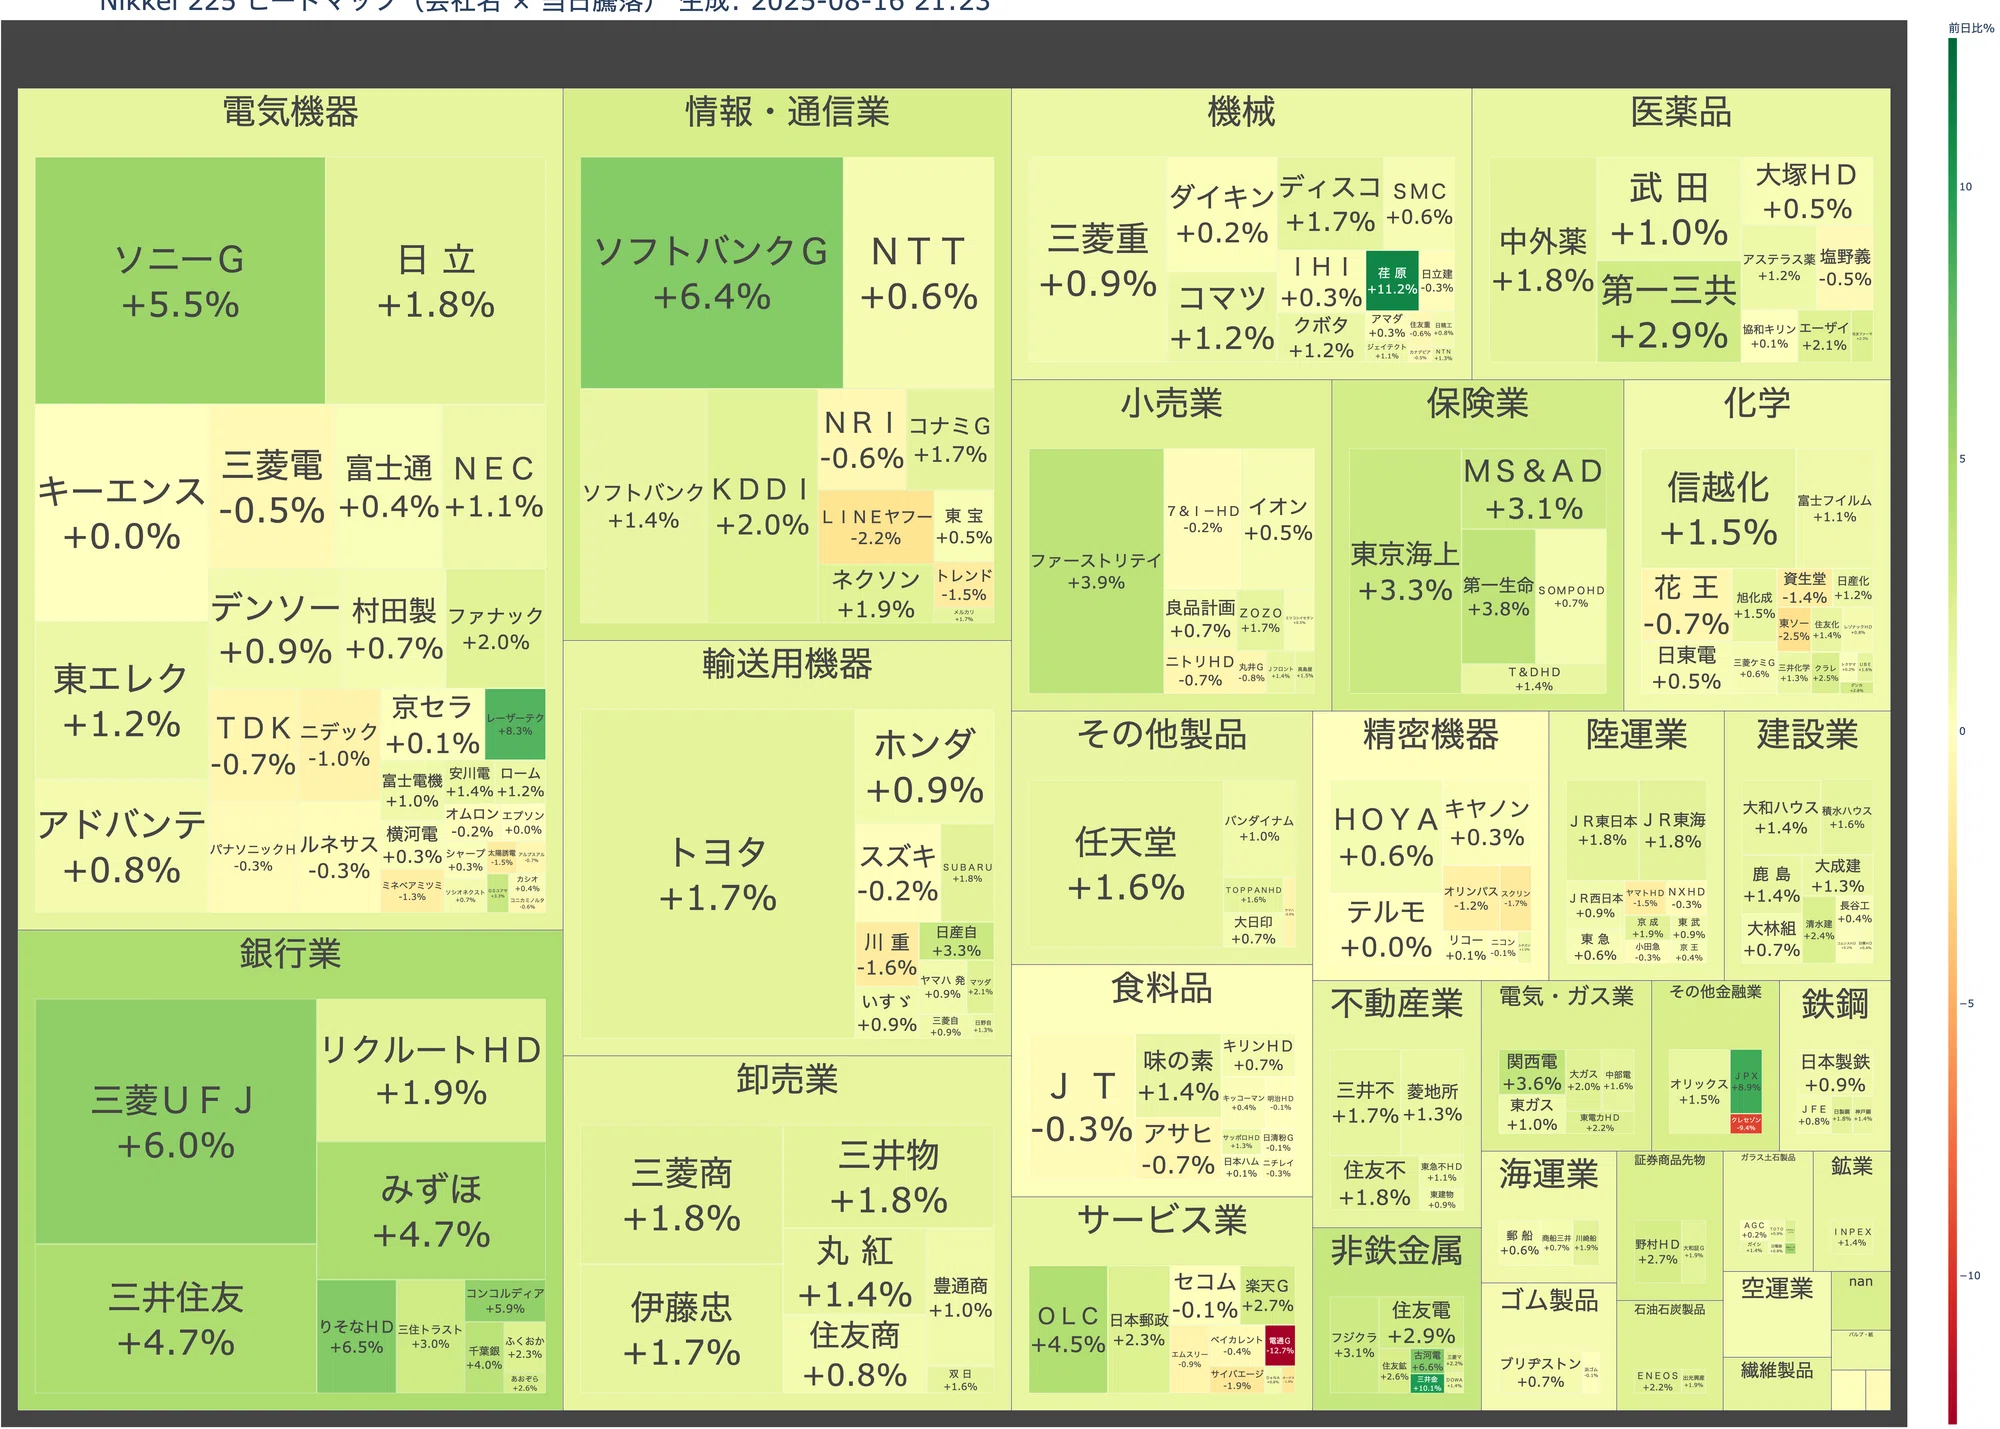This screenshot has width=2000, height=1429.
Task: Select the 三井住友 +4.7% tile
Action: tap(176, 1319)
